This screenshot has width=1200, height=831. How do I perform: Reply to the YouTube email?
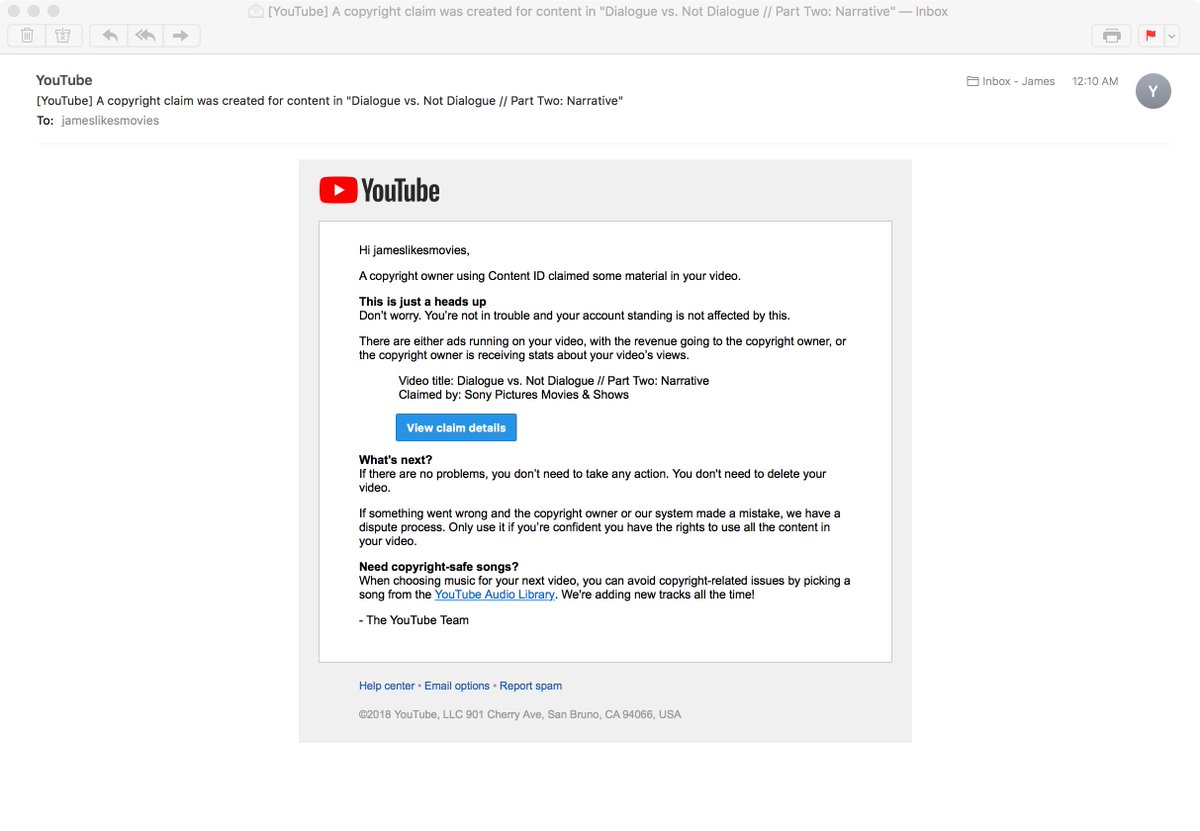(x=109, y=35)
